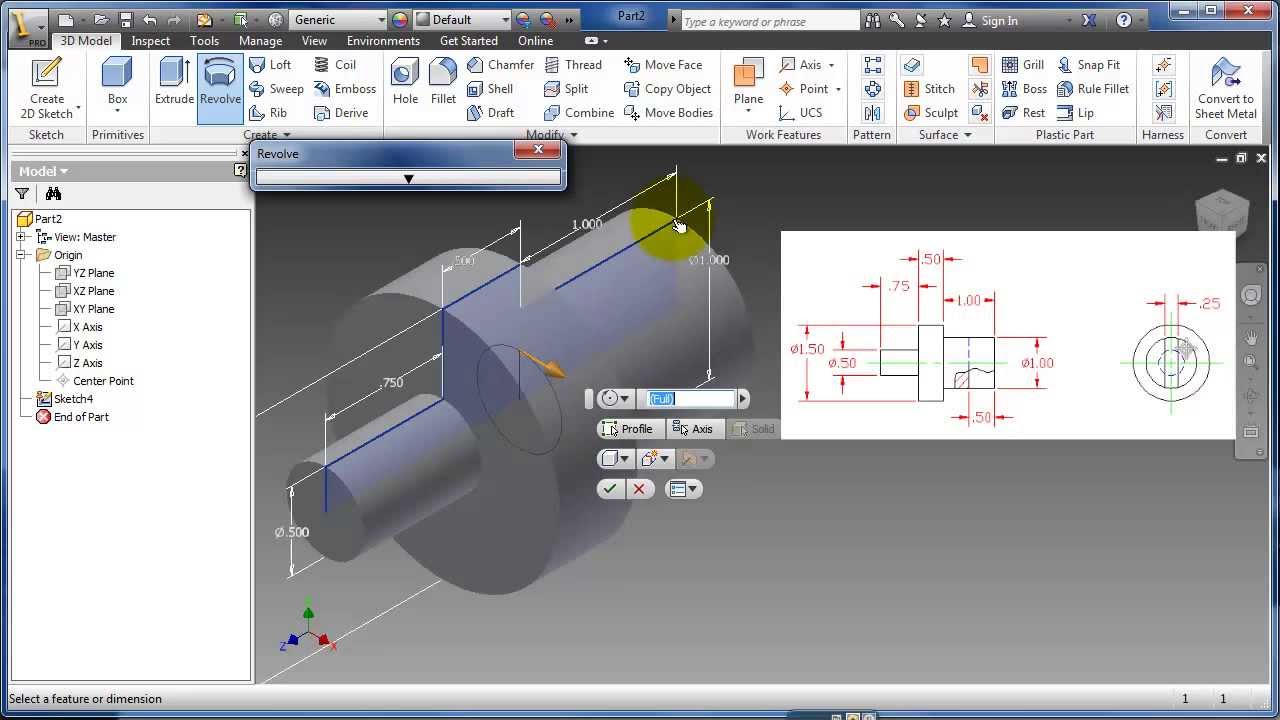Screen dimensions: 1280x720
Task: Click the appearance color wheel icon
Action: point(399,20)
